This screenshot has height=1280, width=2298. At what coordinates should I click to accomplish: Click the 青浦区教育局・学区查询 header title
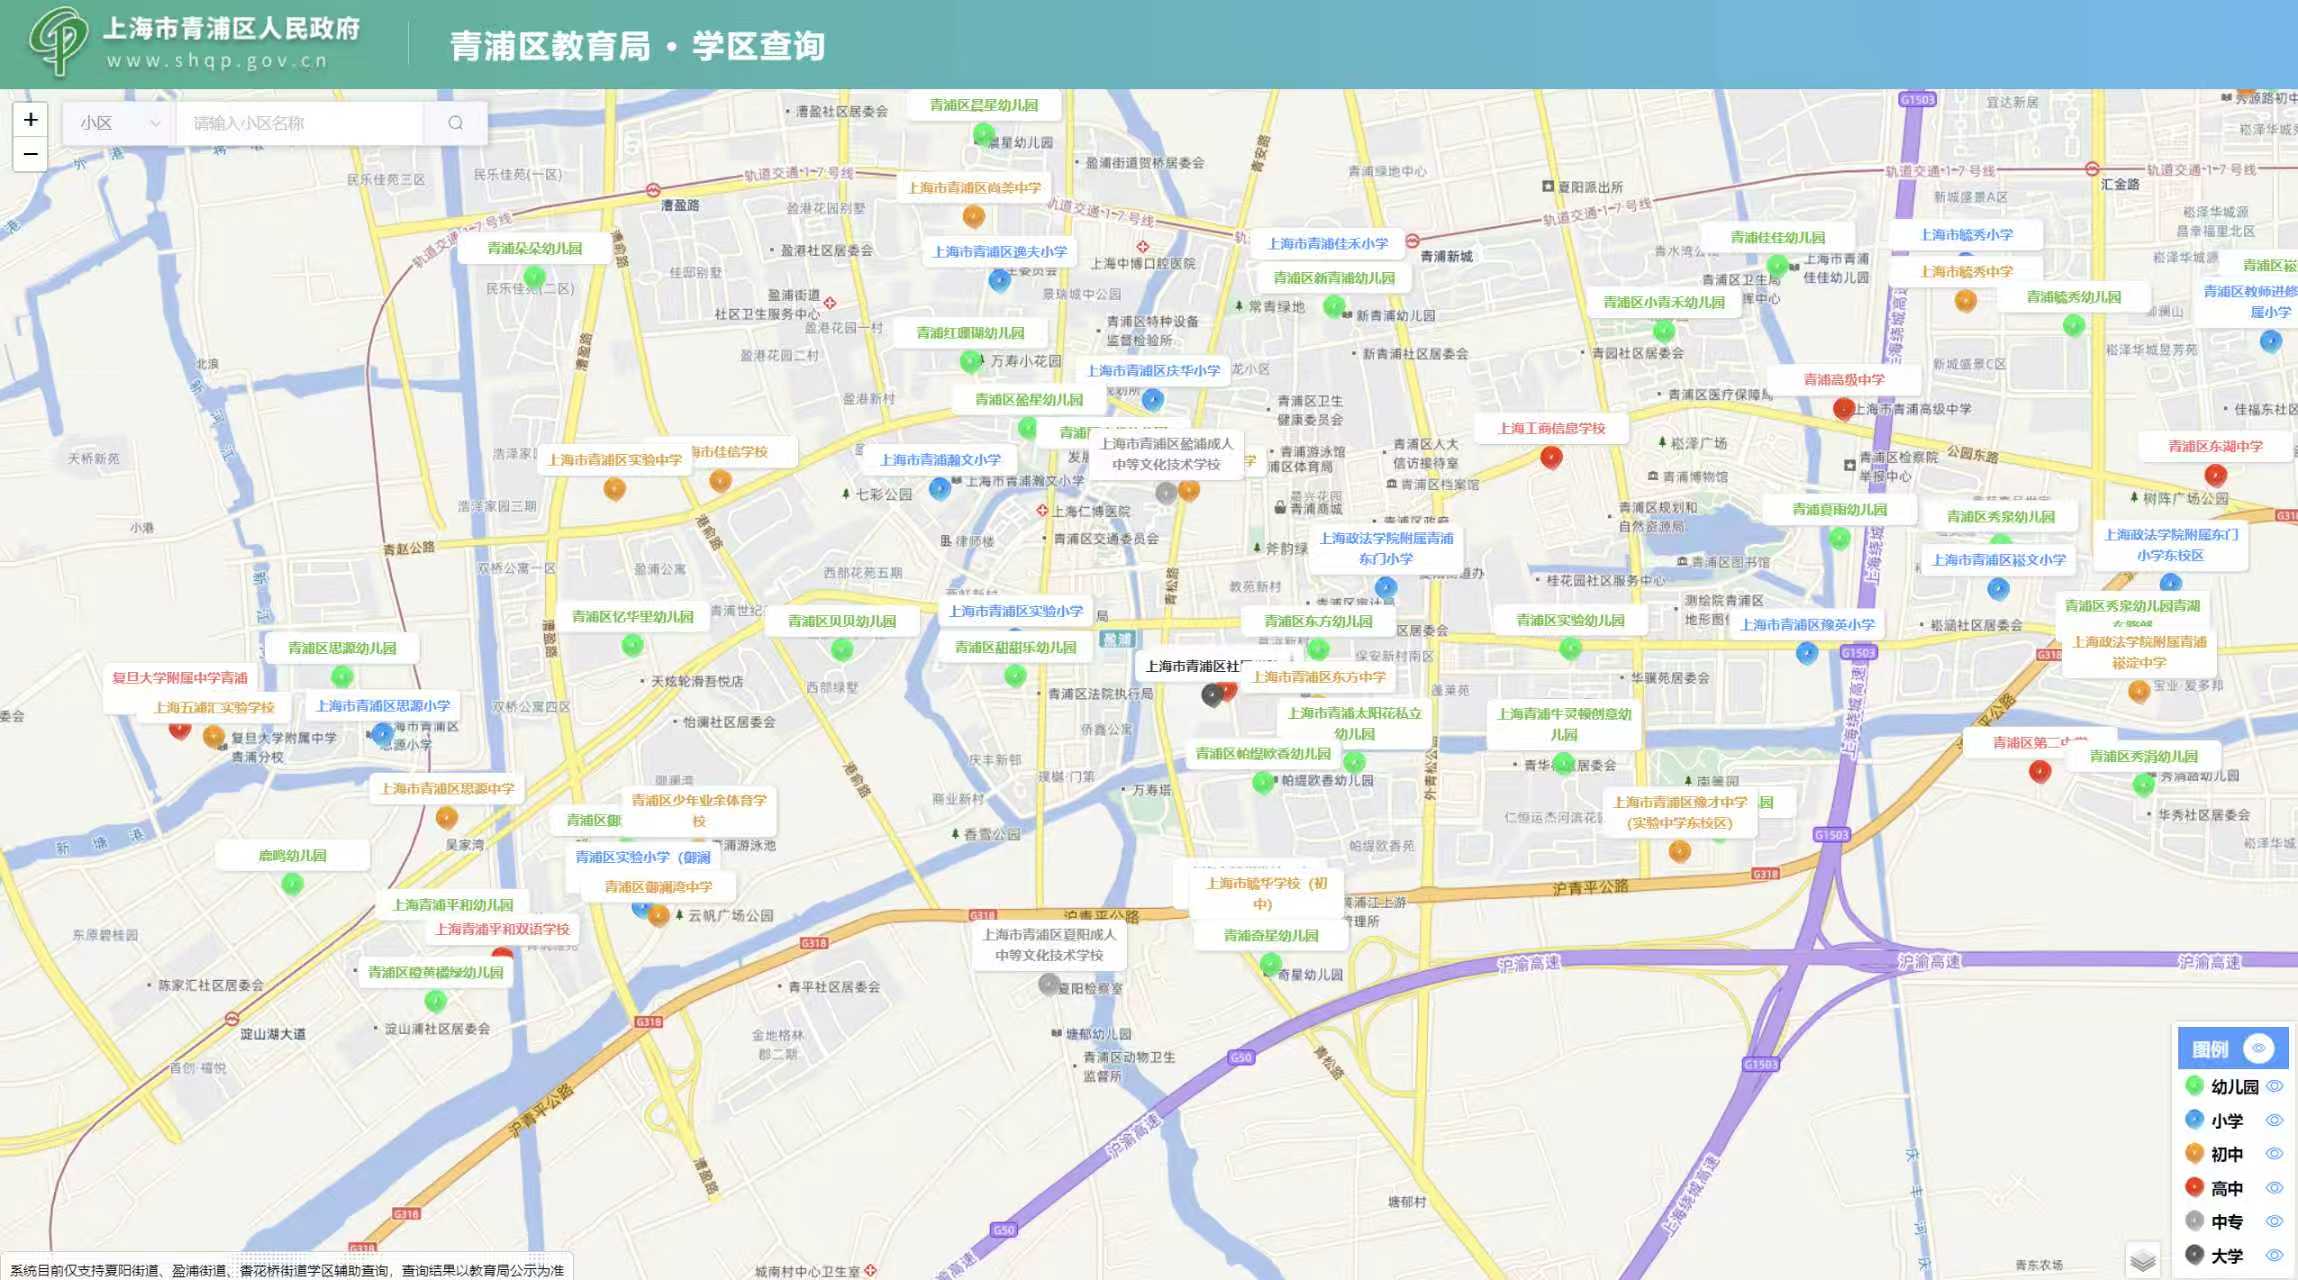(x=637, y=46)
